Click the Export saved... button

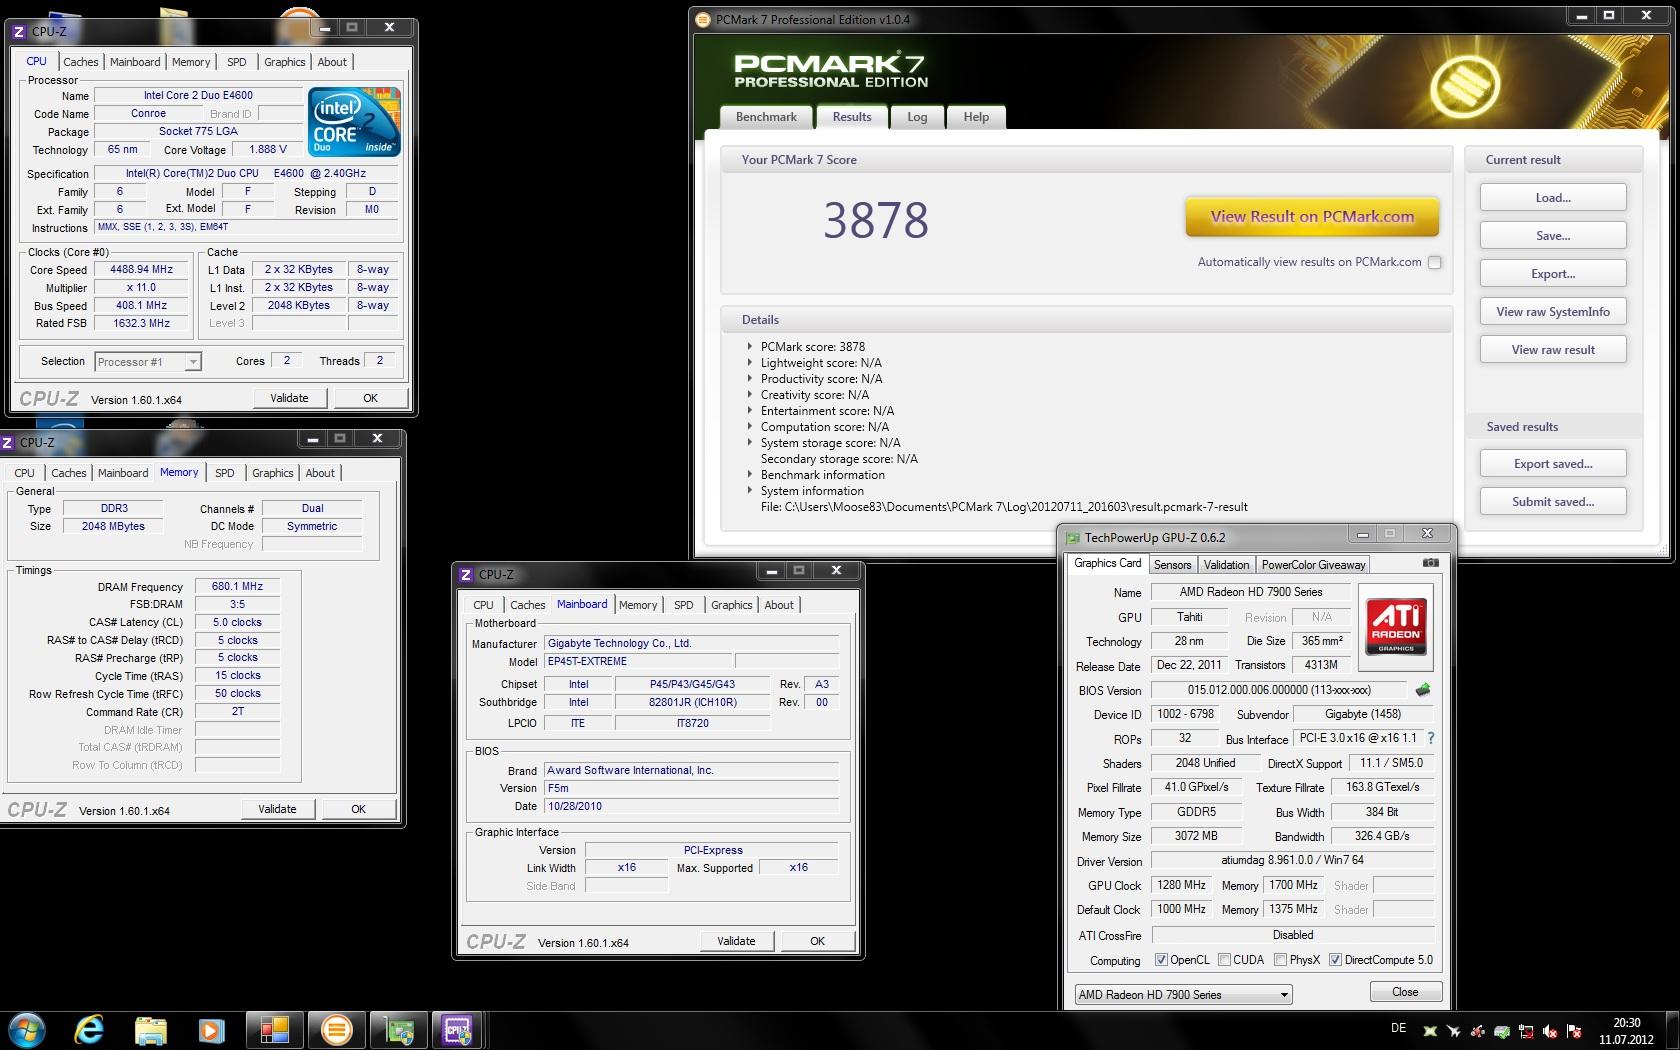1553,464
